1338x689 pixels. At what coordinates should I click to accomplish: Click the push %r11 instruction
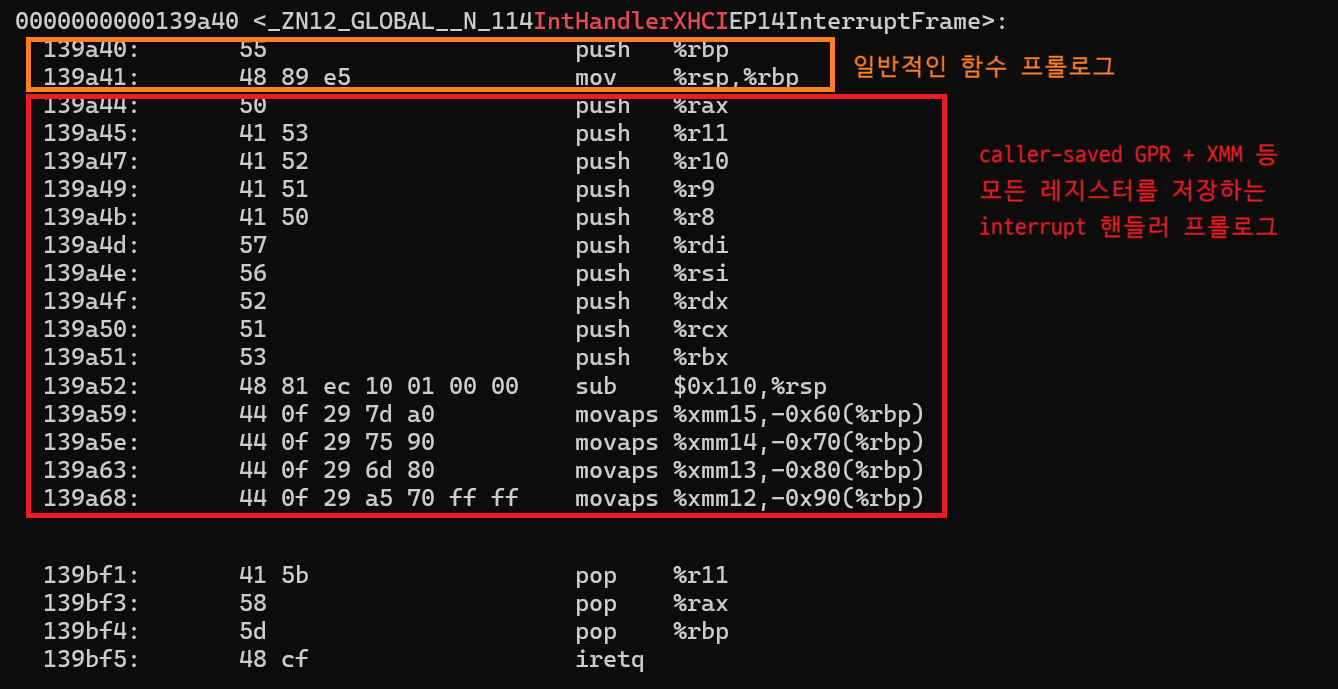point(651,133)
